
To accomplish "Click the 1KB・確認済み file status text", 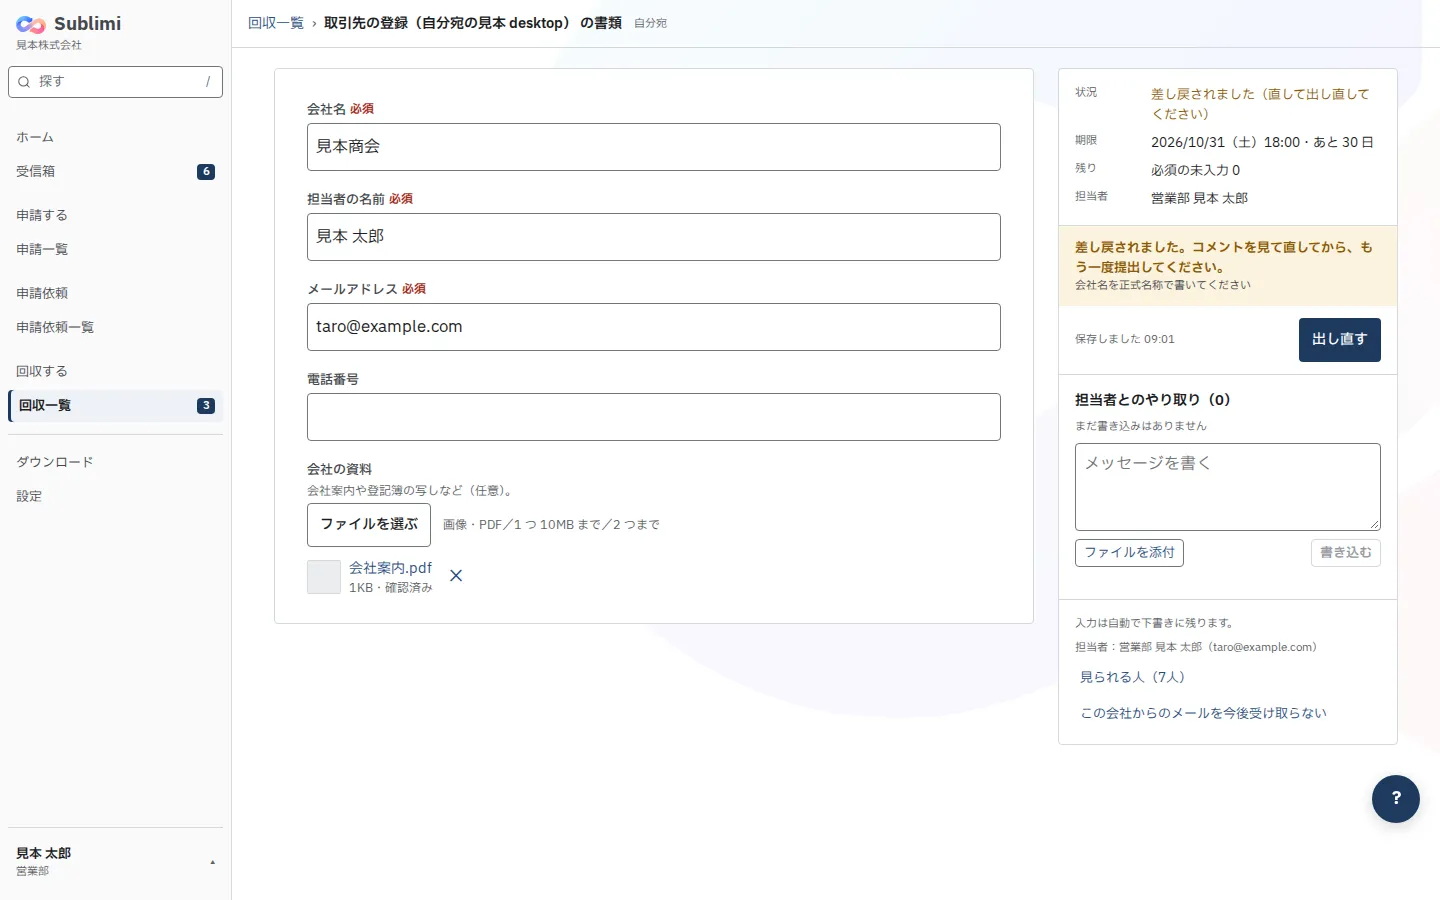I will [x=391, y=588].
